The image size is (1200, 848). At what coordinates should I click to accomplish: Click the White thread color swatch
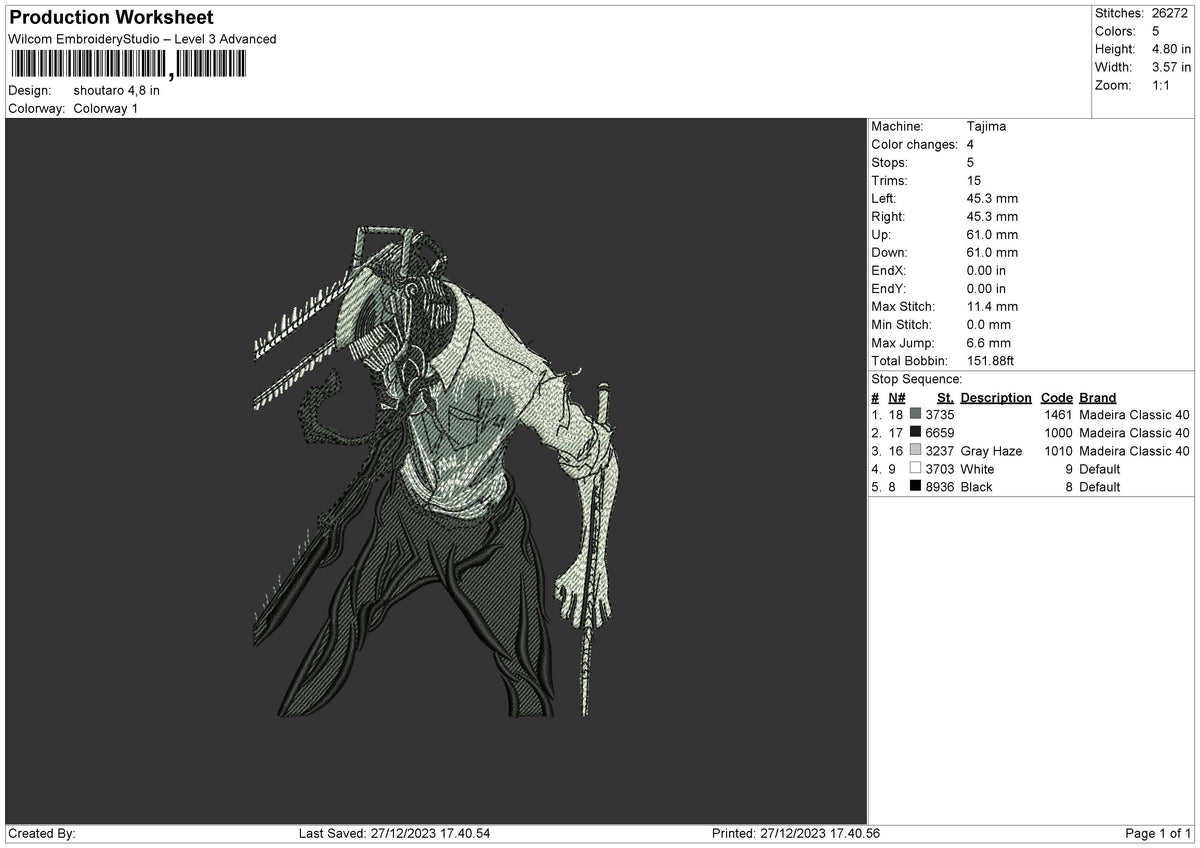pyautogui.click(x=915, y=469)
